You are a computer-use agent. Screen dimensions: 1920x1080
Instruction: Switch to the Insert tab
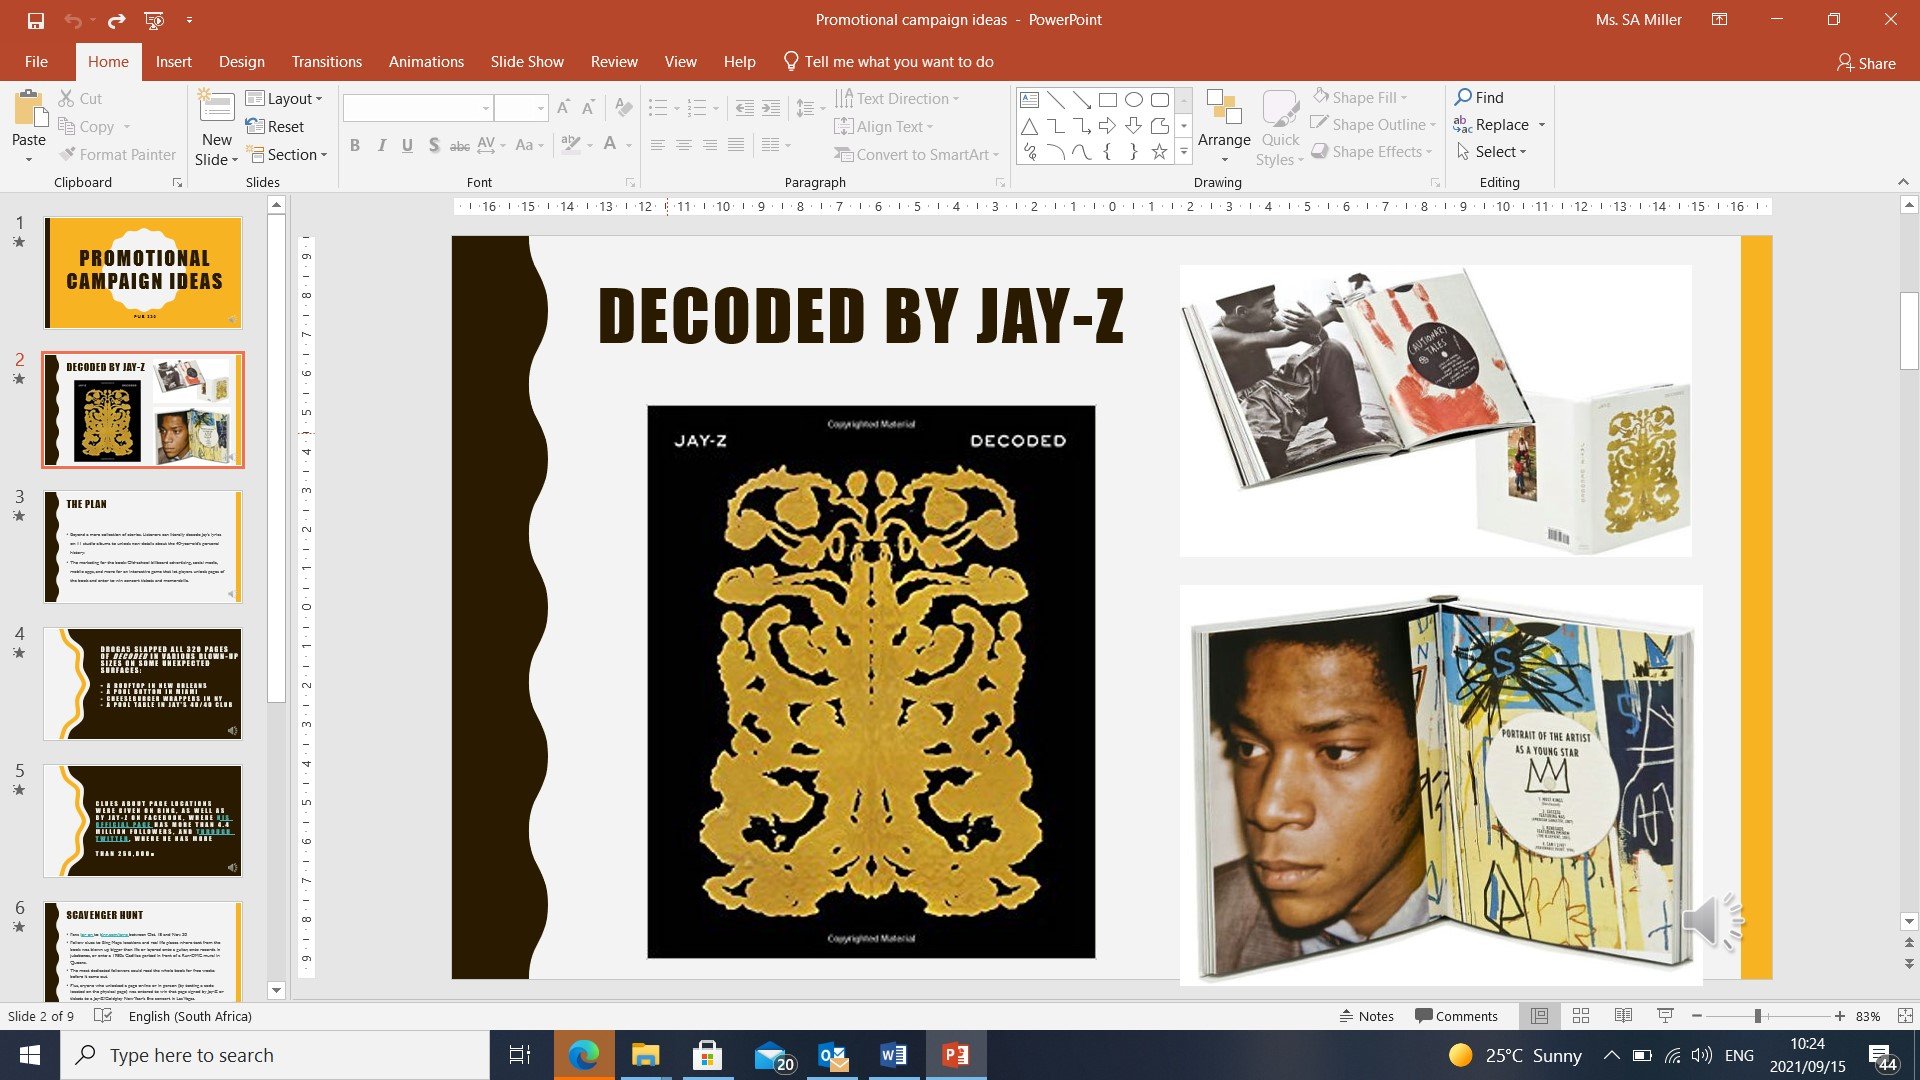coord(173,61)
